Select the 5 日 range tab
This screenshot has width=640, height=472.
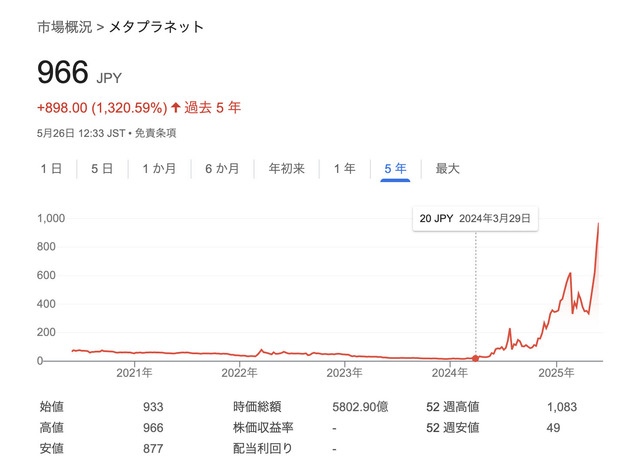(102, 169)
